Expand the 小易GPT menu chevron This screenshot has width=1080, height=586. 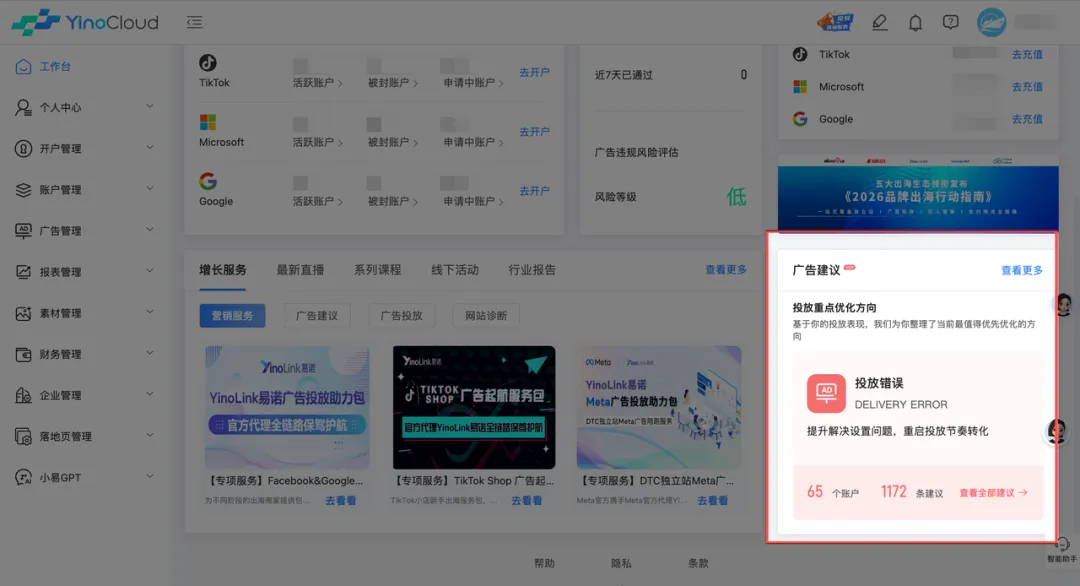click(149, 477)
